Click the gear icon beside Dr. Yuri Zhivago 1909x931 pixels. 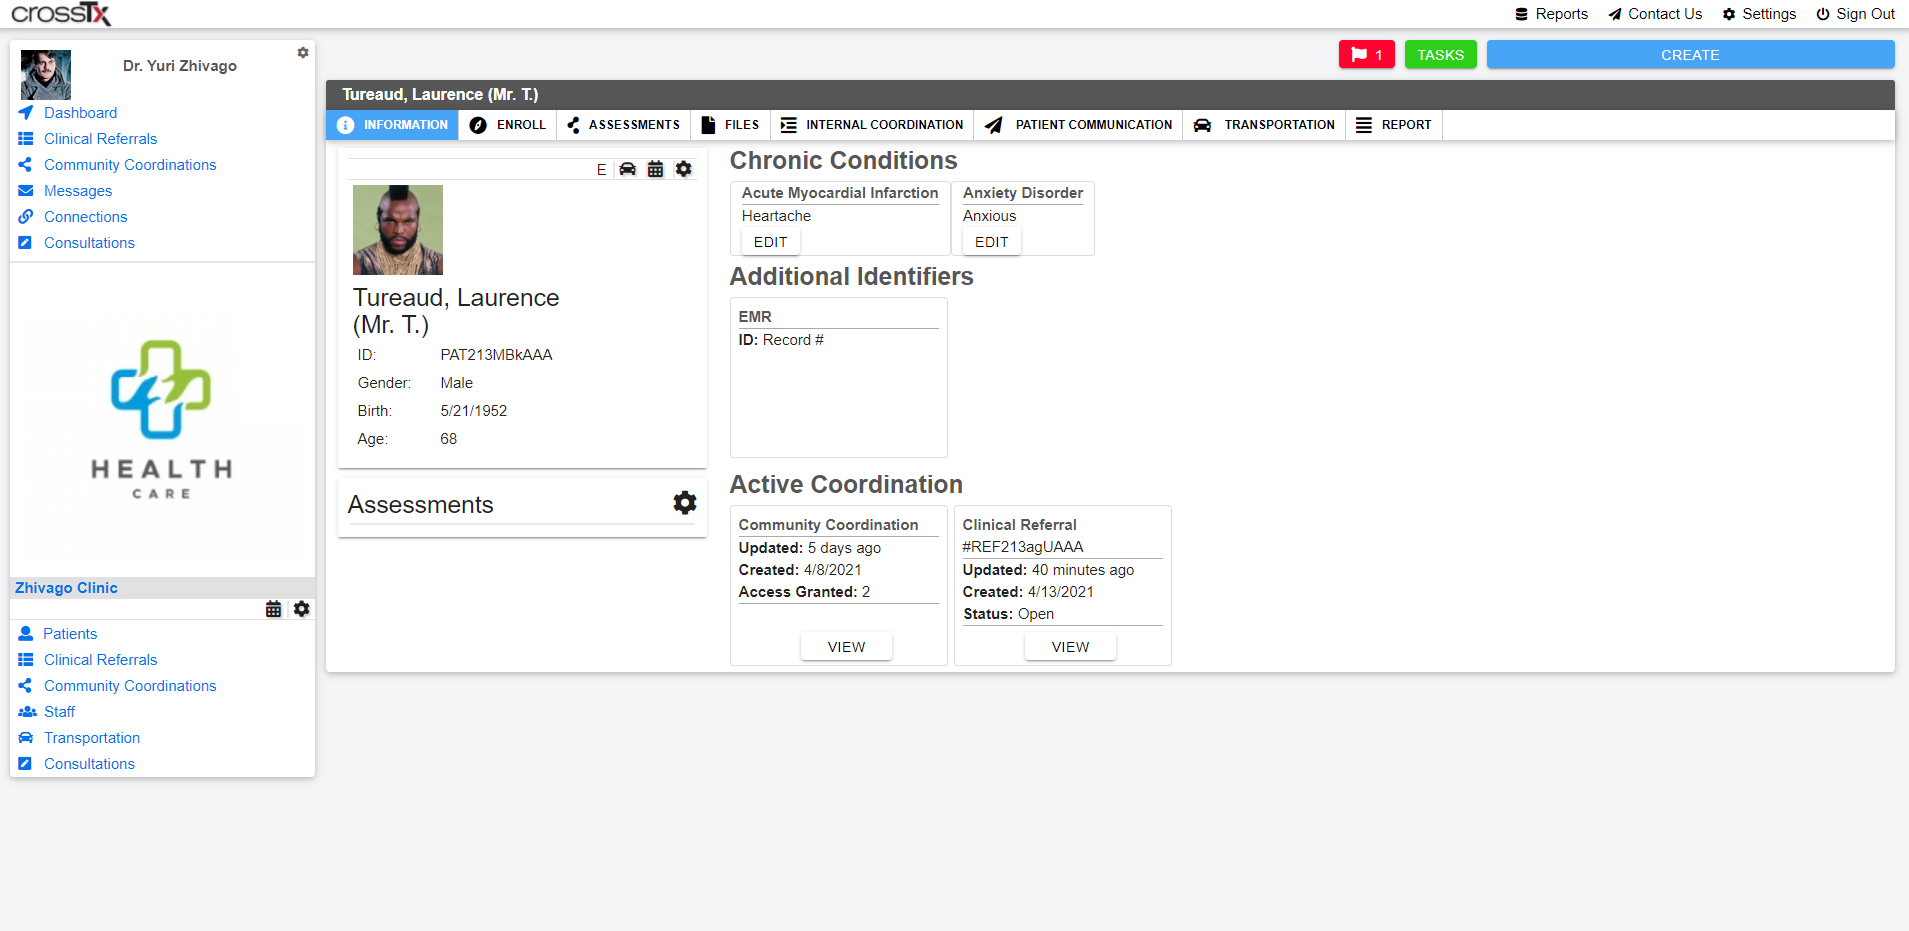pos(302,53)
